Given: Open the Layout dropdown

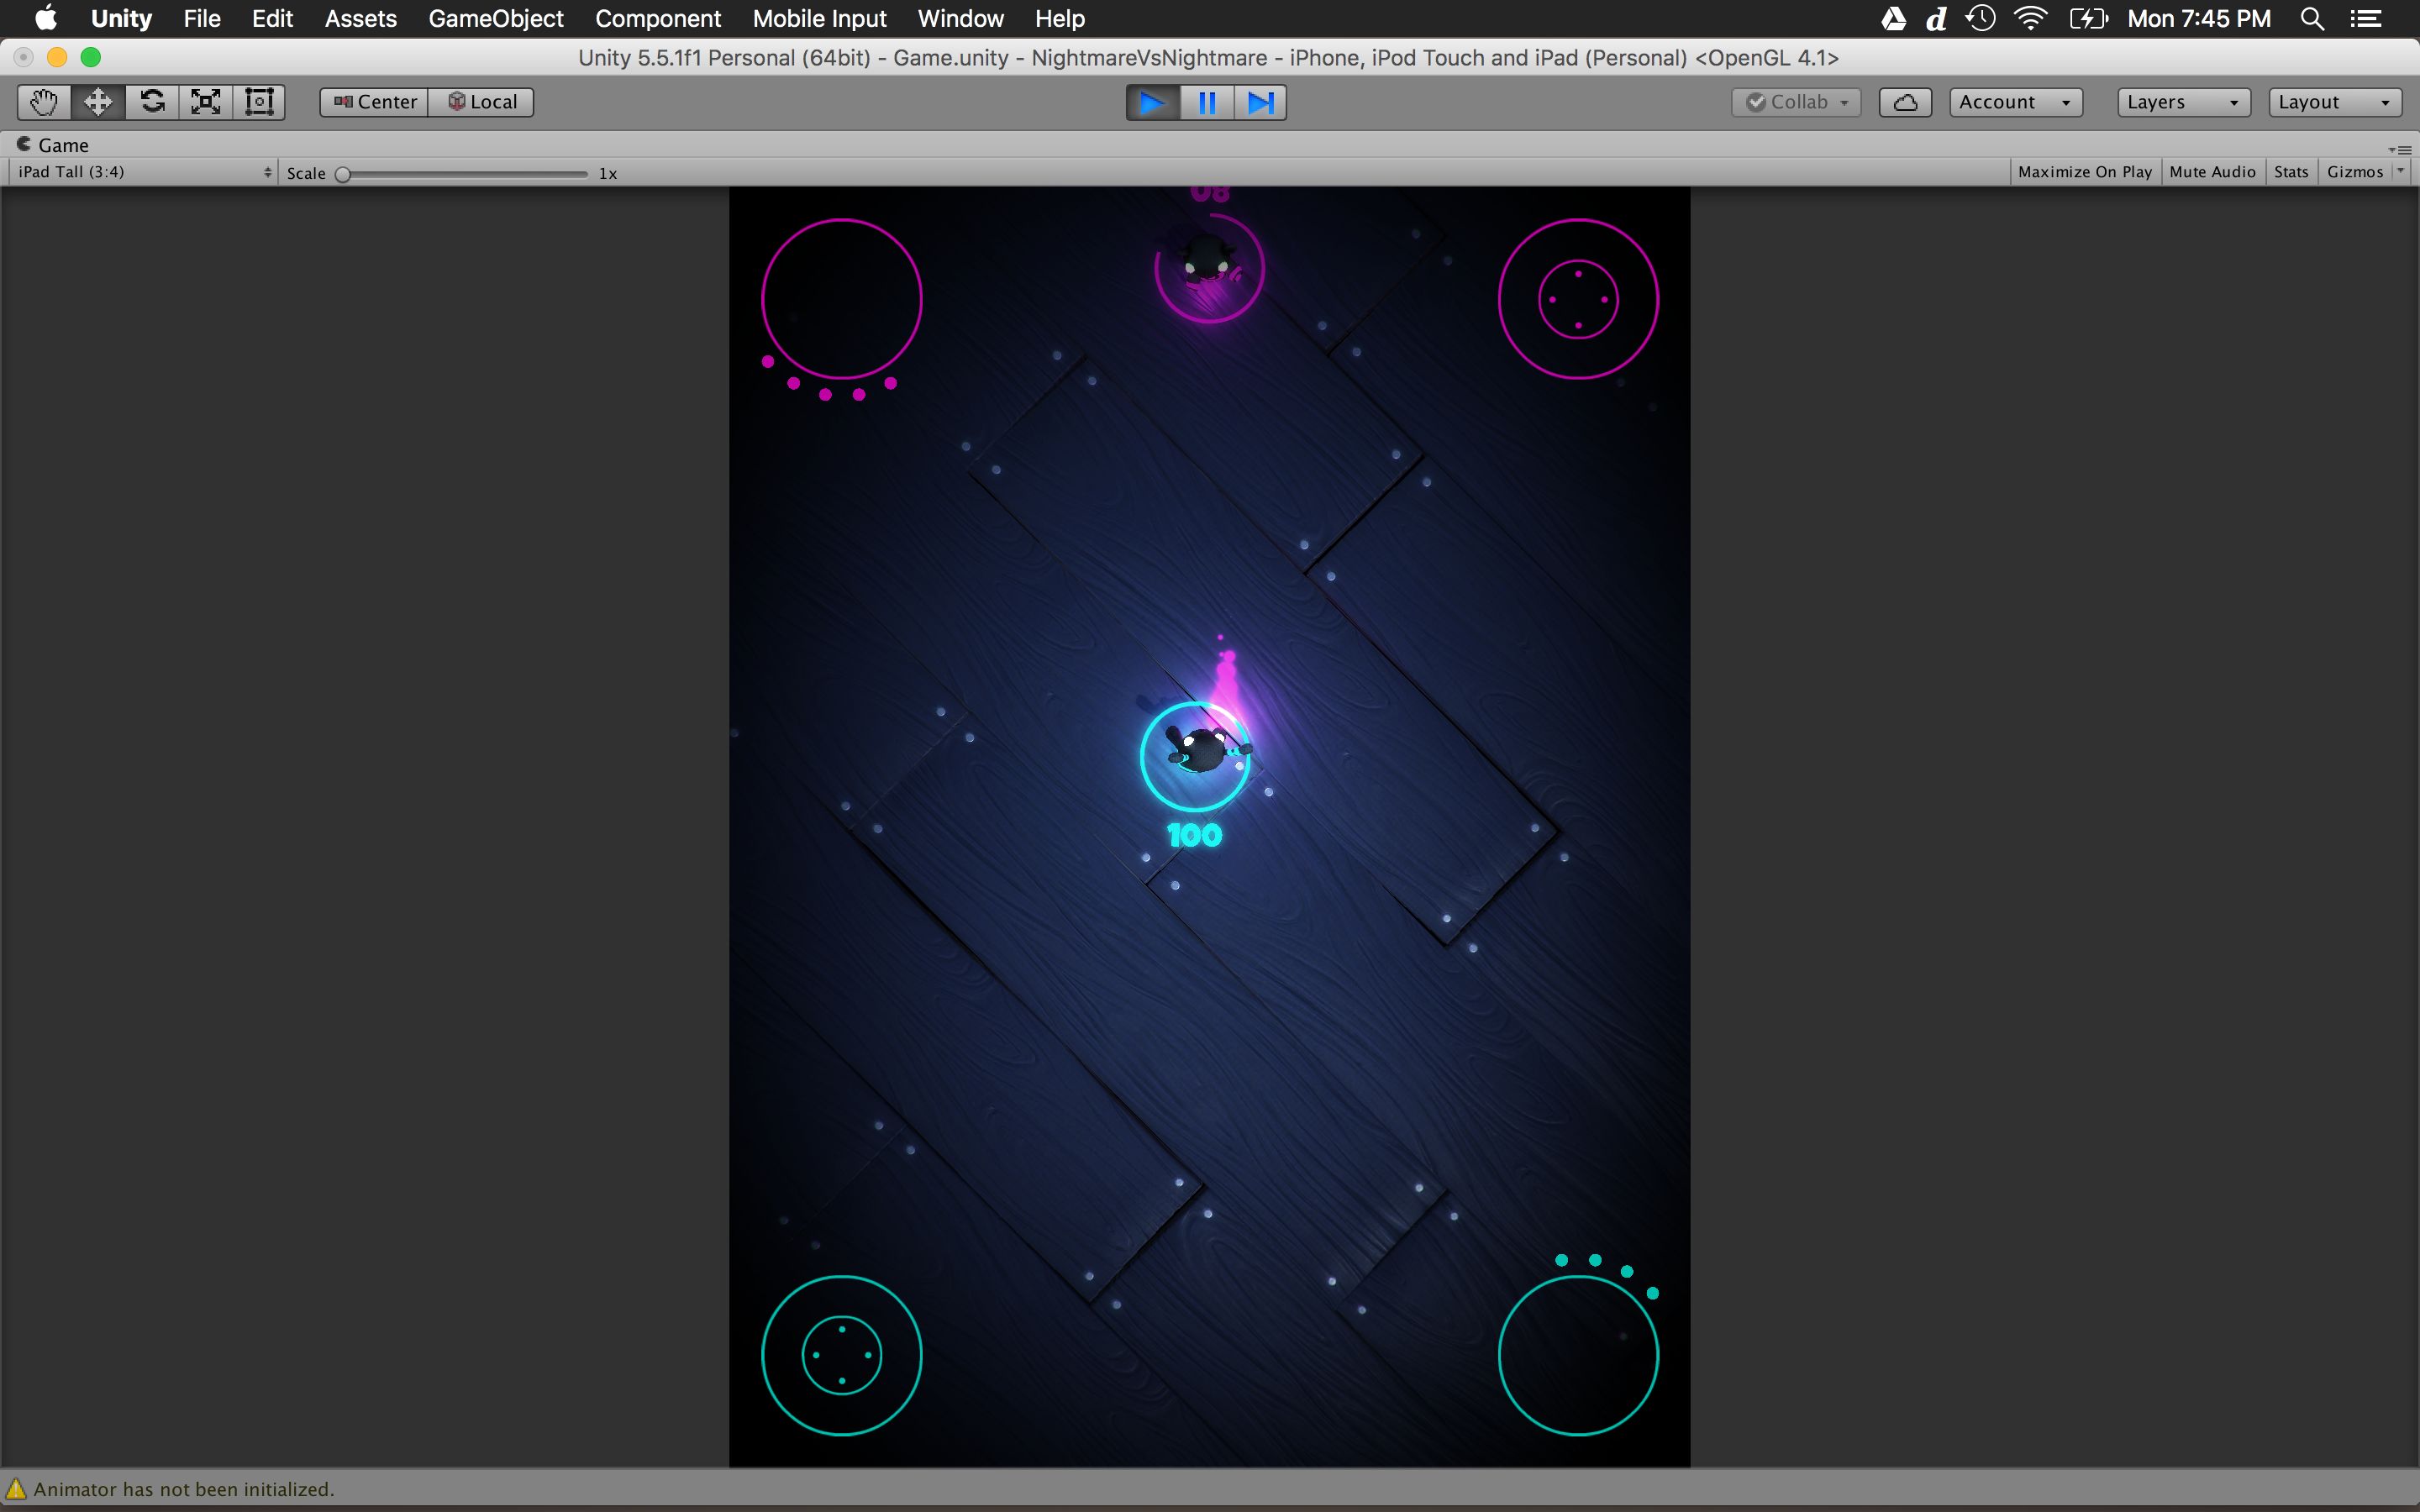Looking at the screenshot, I should 2333,102.
